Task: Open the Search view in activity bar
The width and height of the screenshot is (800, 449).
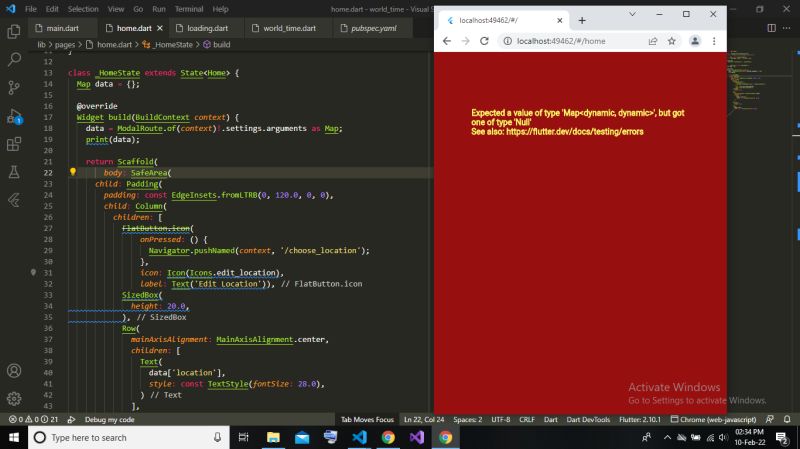Action: click(14, 59)
